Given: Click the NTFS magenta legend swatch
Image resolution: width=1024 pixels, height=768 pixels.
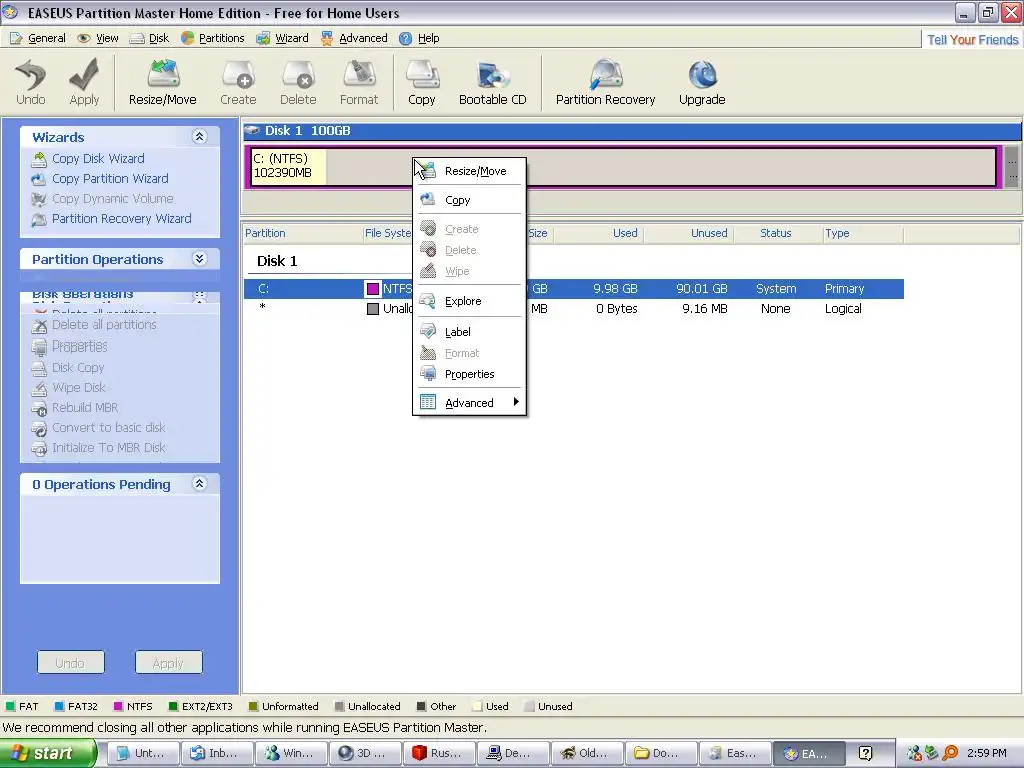Looking at the screenshot, I should pyautogui.click(x=118, y=707).
